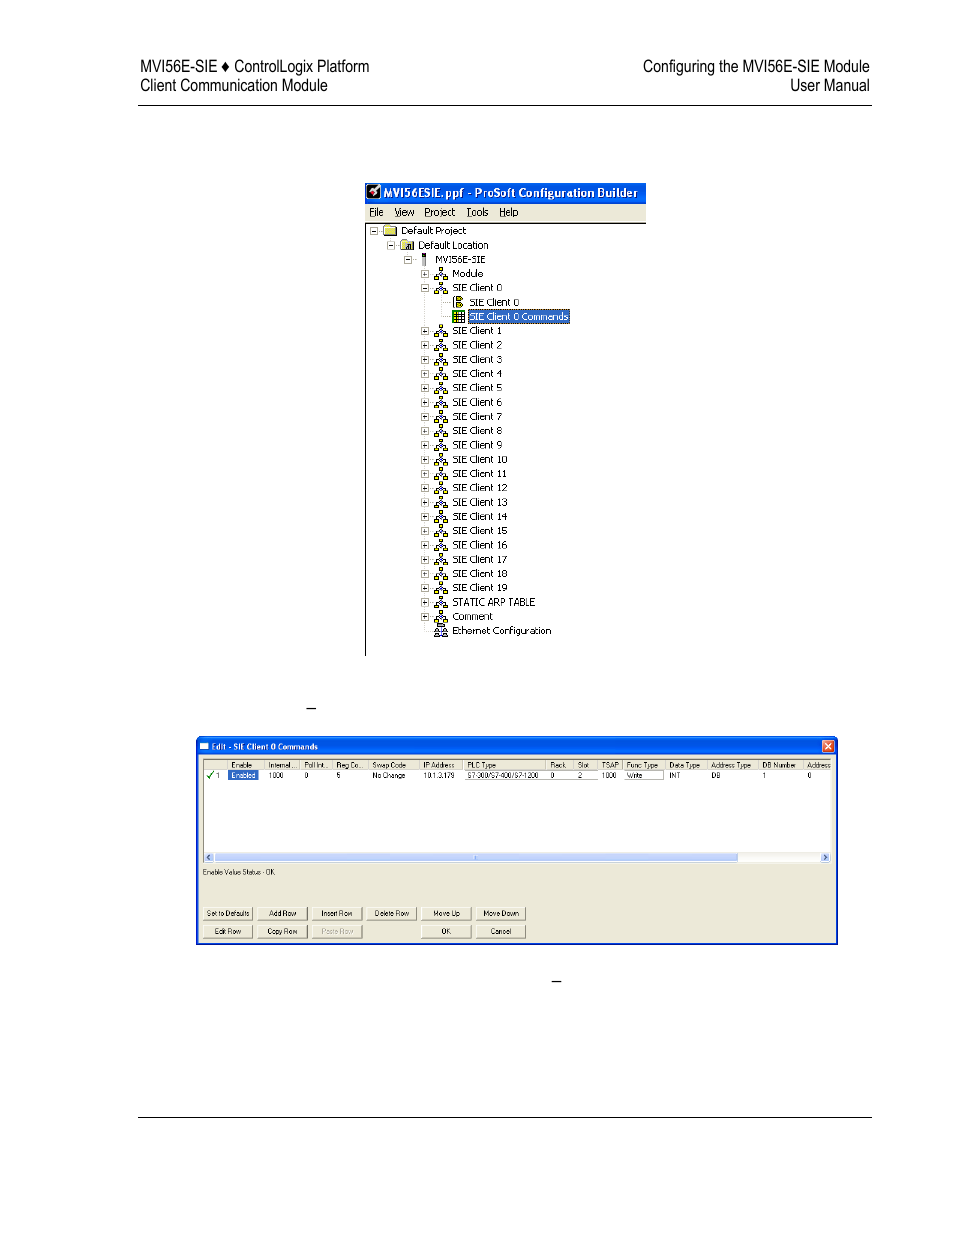This screenshot has height=1235, width=954.
Task: Click the SIE Client 13 network icon
Action: (441, 503)
